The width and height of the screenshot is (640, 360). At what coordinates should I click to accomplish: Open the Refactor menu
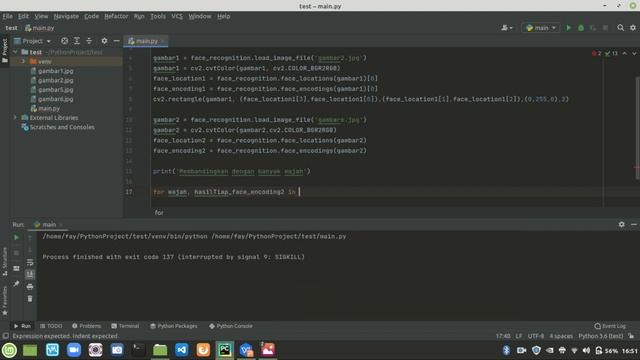(x=116, y=16)
